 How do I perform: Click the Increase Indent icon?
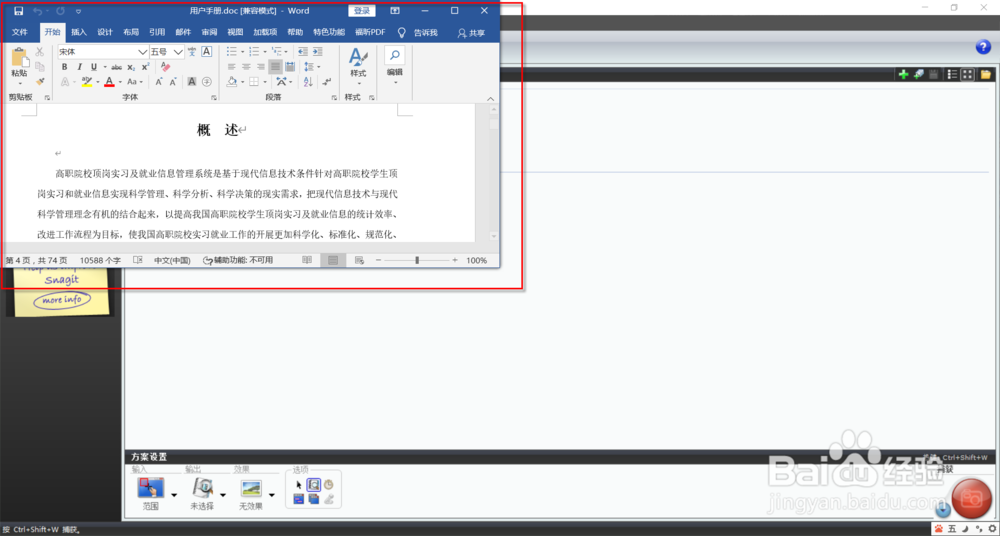point(317,52)
